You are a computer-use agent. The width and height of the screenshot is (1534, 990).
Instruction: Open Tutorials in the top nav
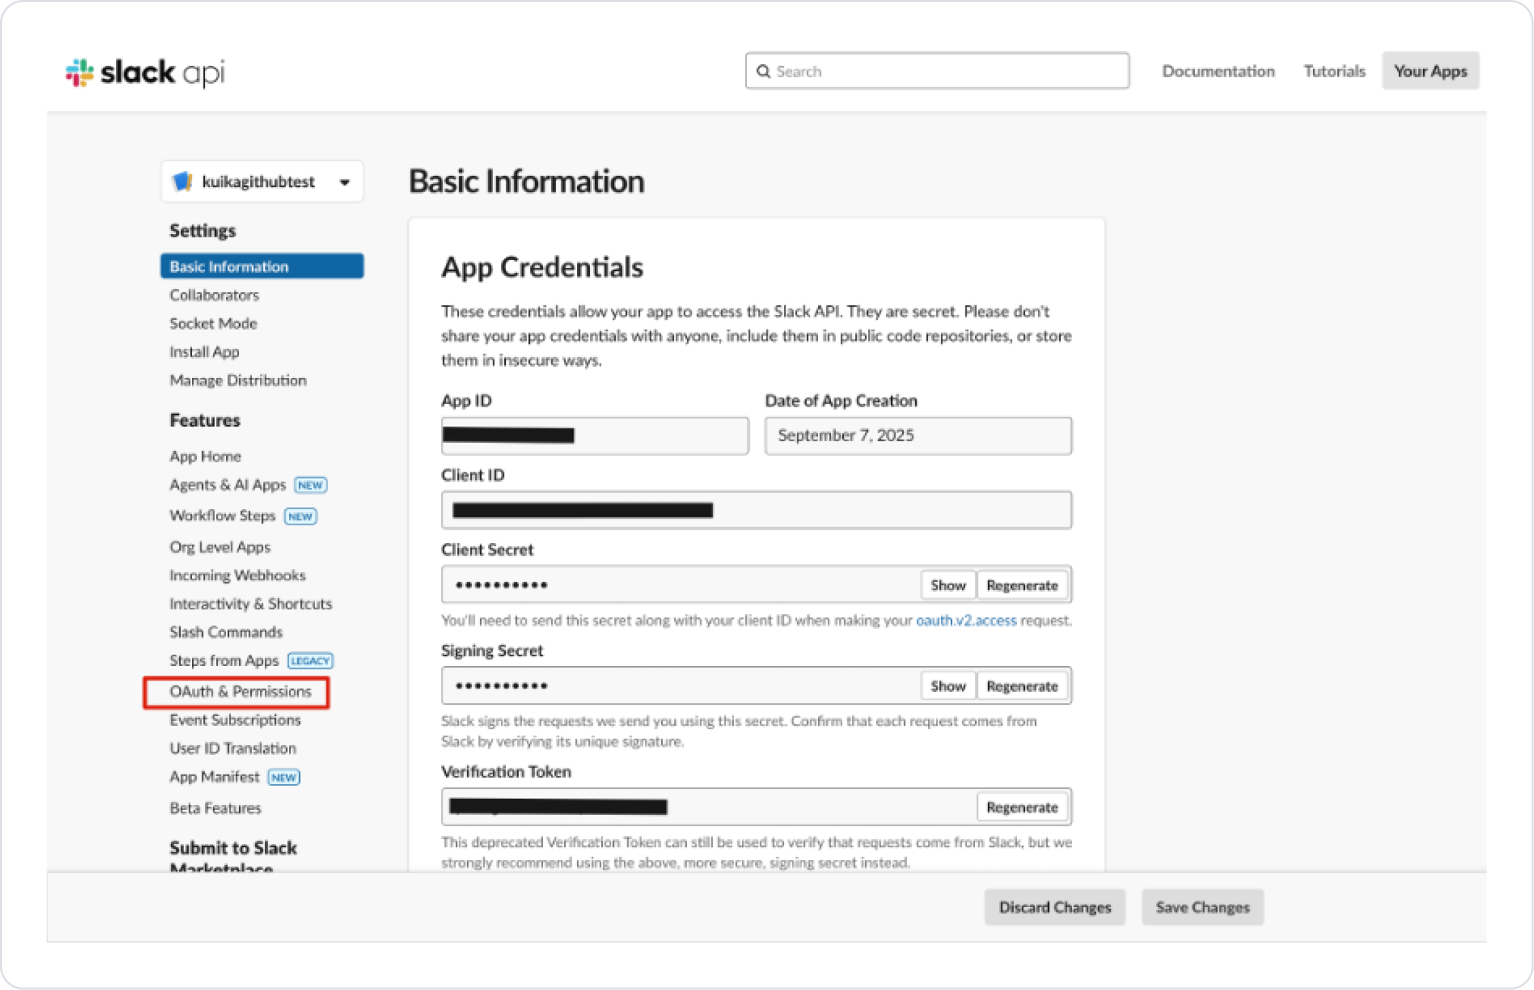[x=1334, y=71]
